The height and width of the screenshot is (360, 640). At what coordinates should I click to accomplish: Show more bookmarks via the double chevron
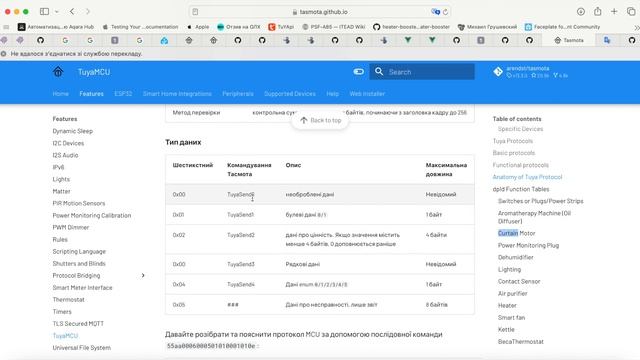pyautogui.click(x=636, y=27)
